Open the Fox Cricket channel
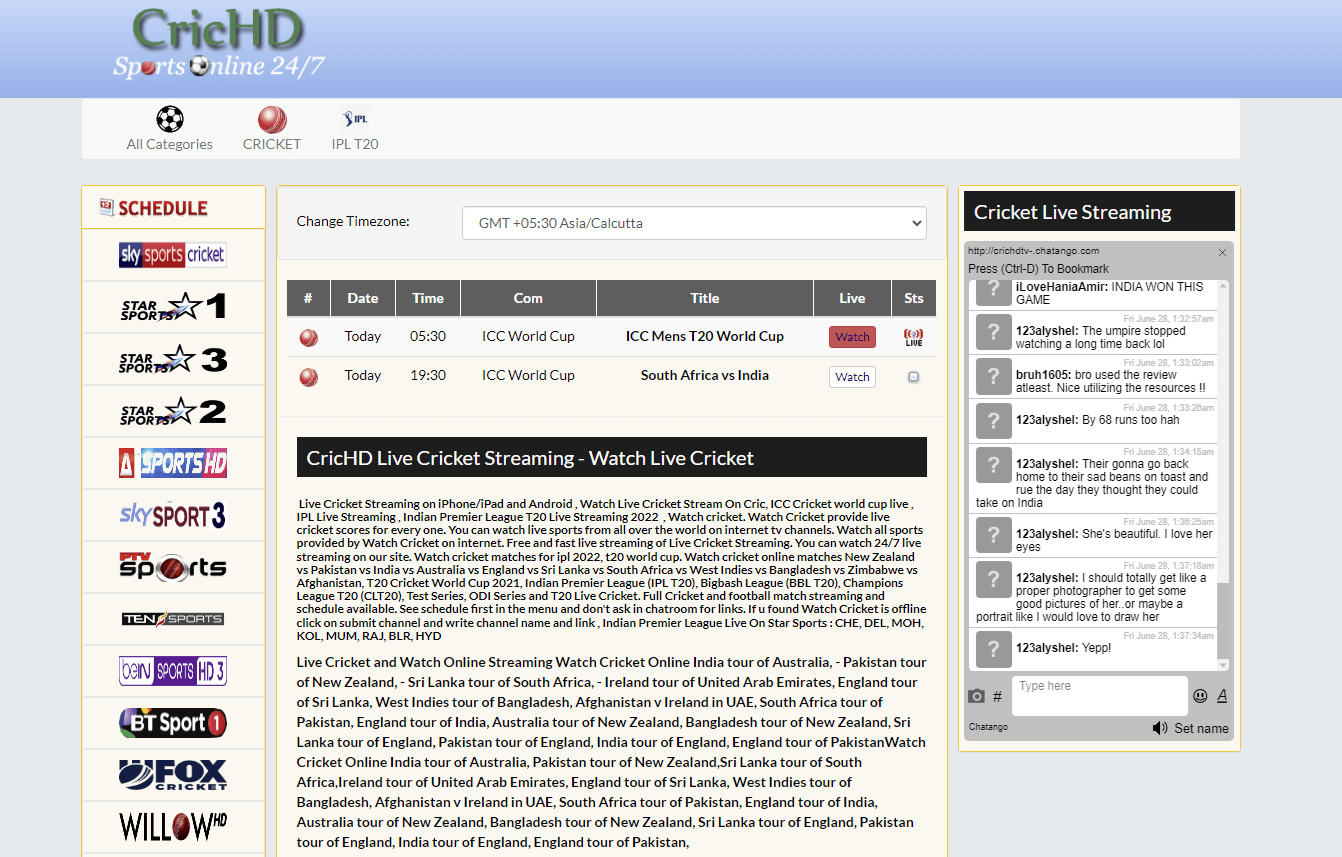 pos(172,775)
